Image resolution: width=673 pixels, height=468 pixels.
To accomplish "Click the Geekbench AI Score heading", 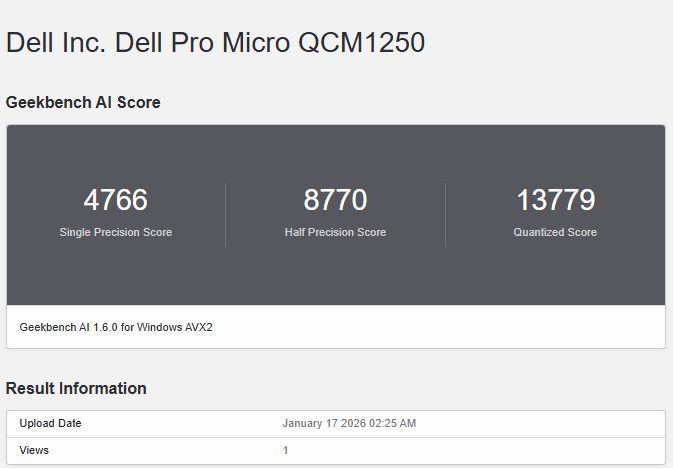I will [83, 103].
